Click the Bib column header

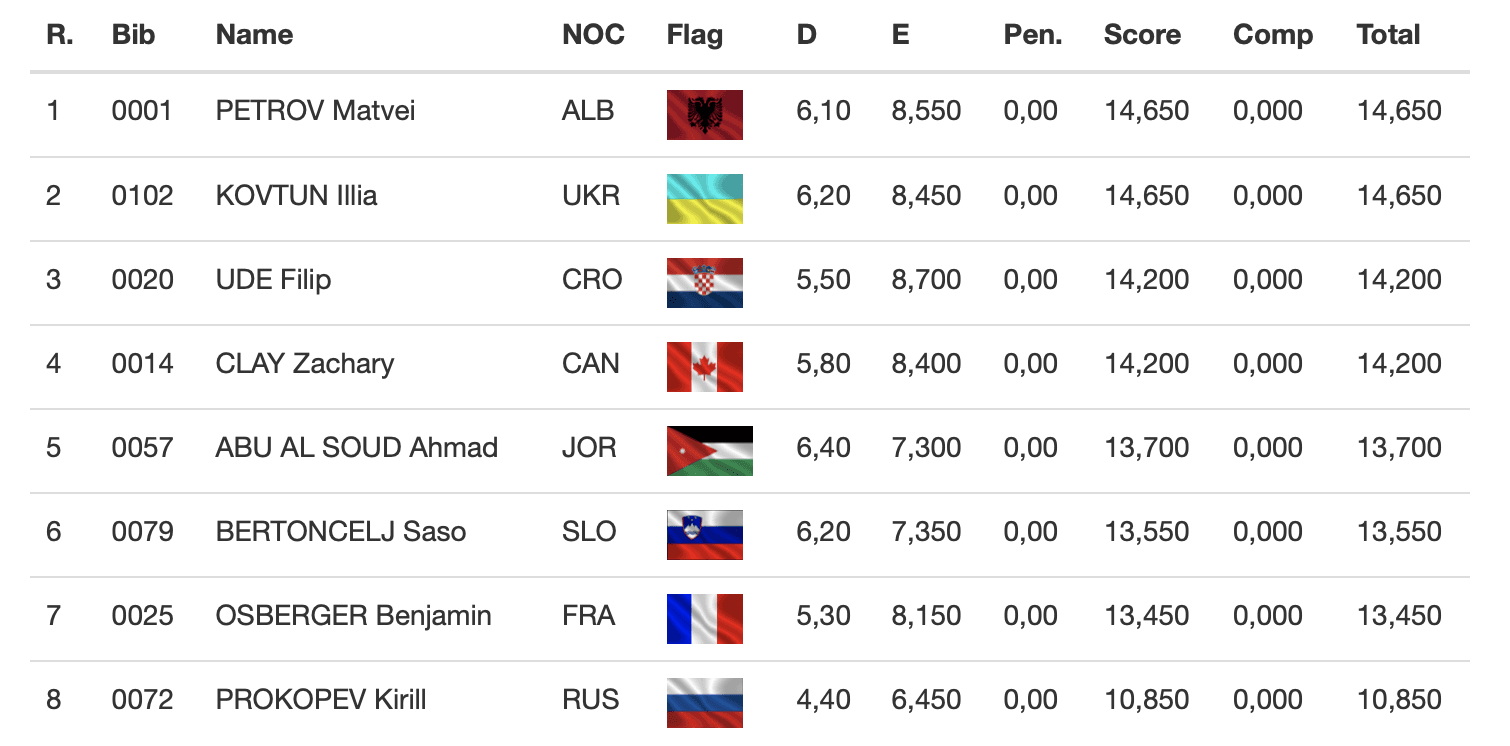(x=134, y=35)
